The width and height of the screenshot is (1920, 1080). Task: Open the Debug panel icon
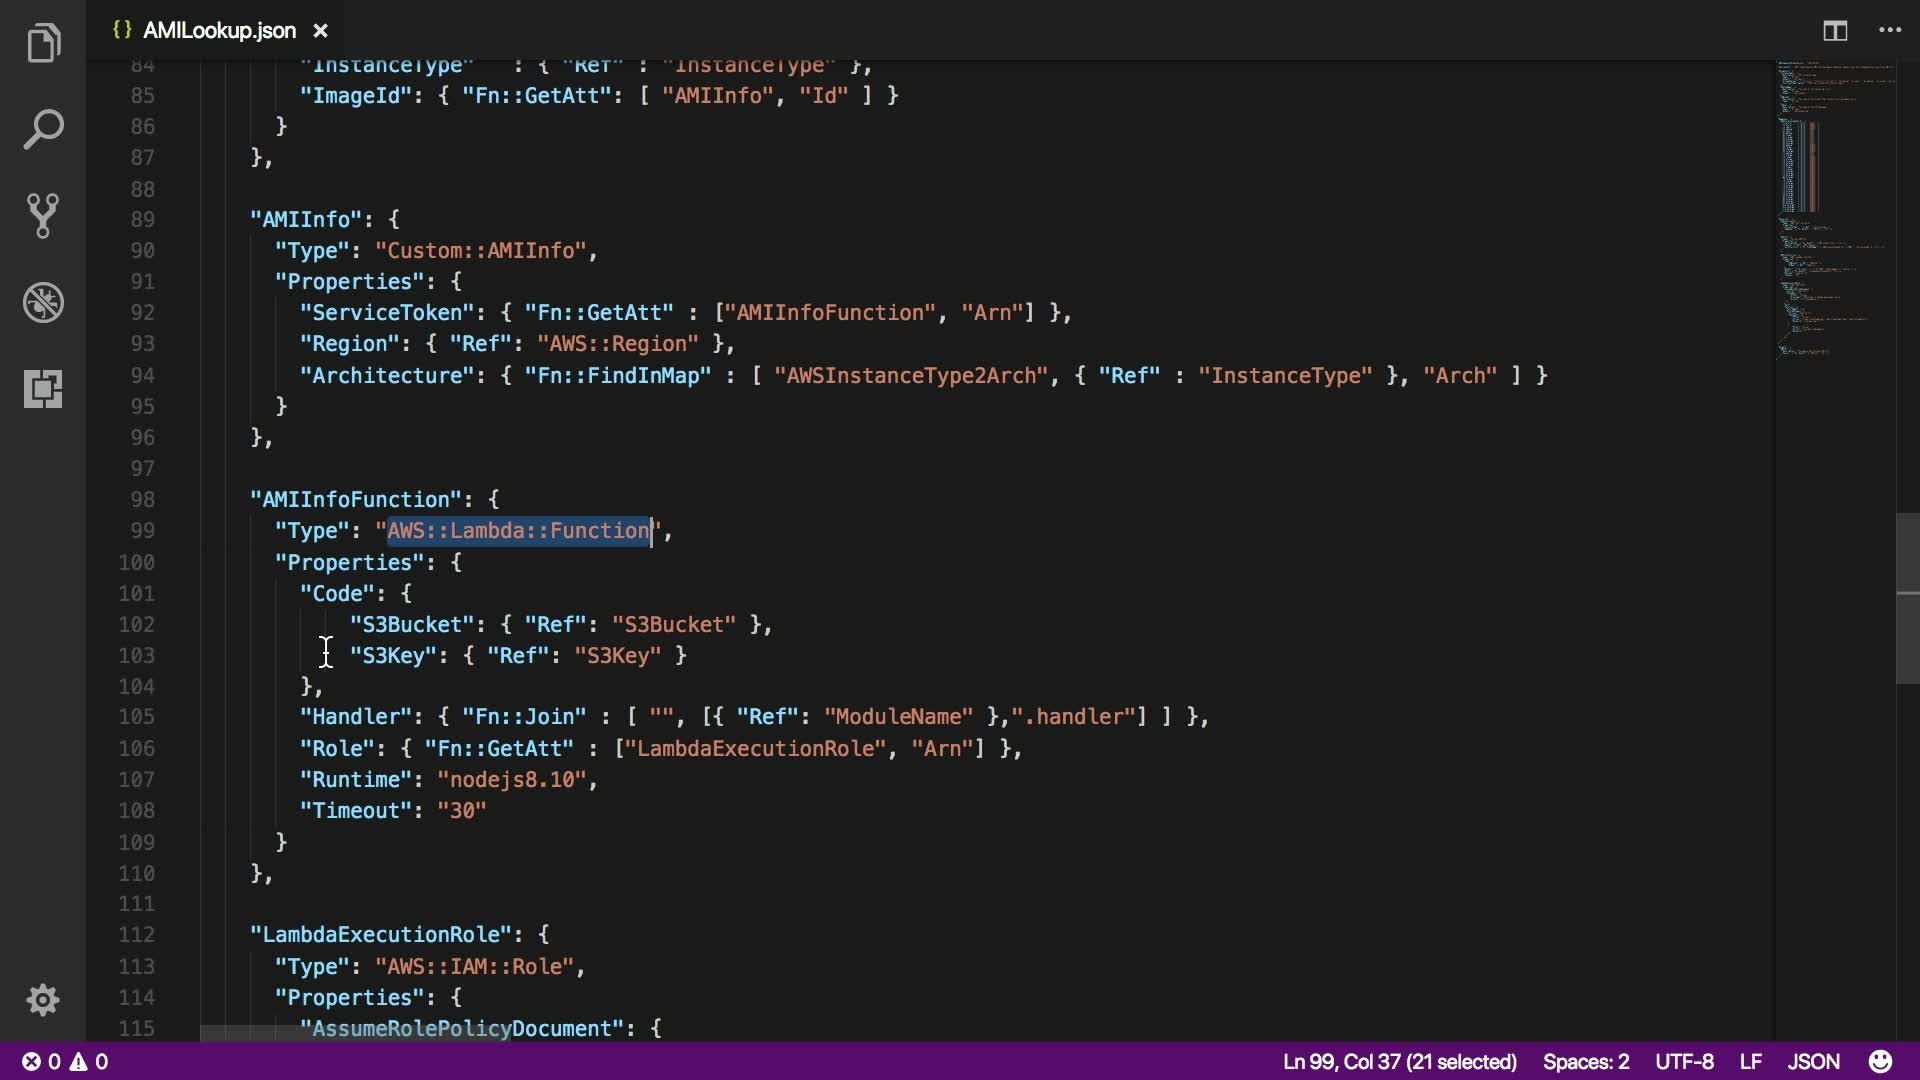pos(43,302)
